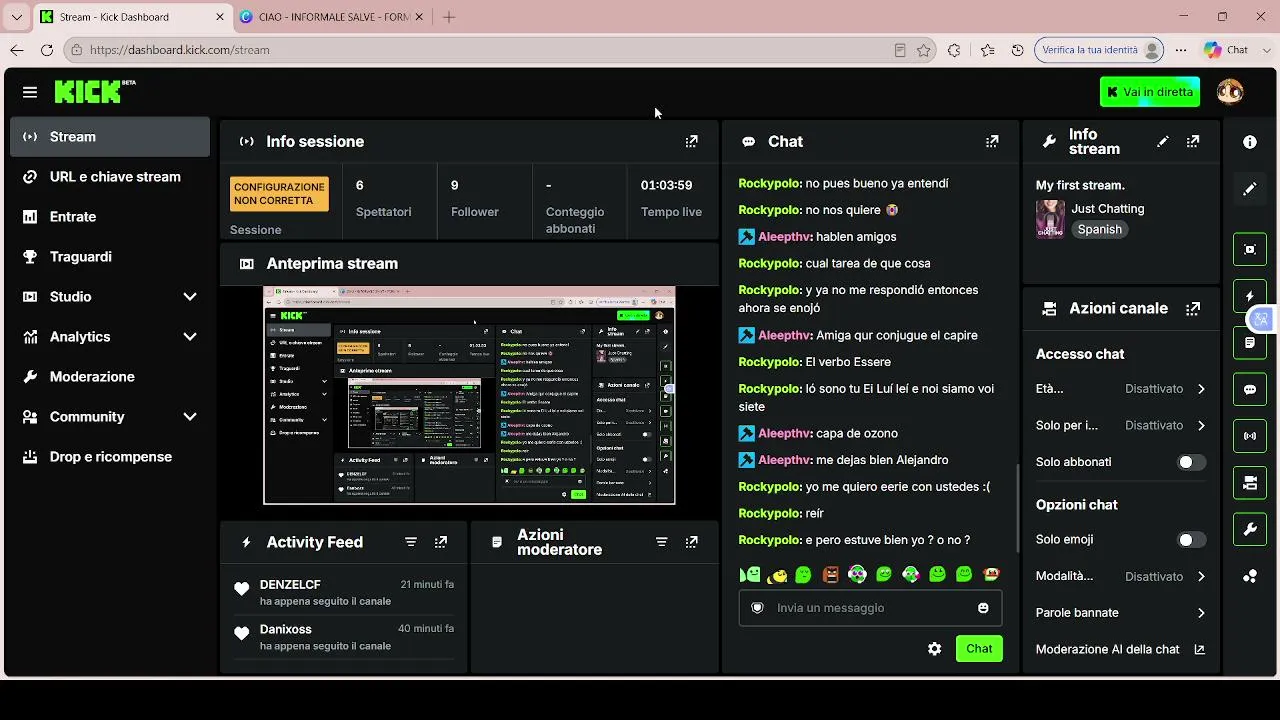The image size is (1280, 720).
Task: Open Copilot Chat in the browser toolbar
Action: [x=1227, y=50]
